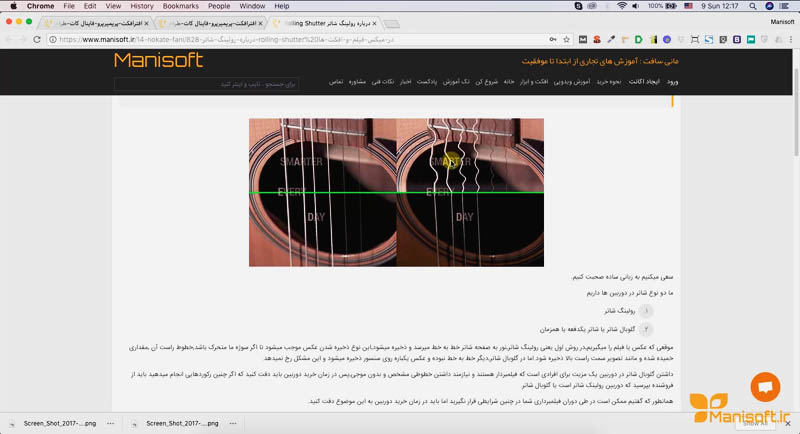Open the orange chat bubble widget
Image resolution: width=800 pixels, height=434 pixels.
(x=765, y=387)
